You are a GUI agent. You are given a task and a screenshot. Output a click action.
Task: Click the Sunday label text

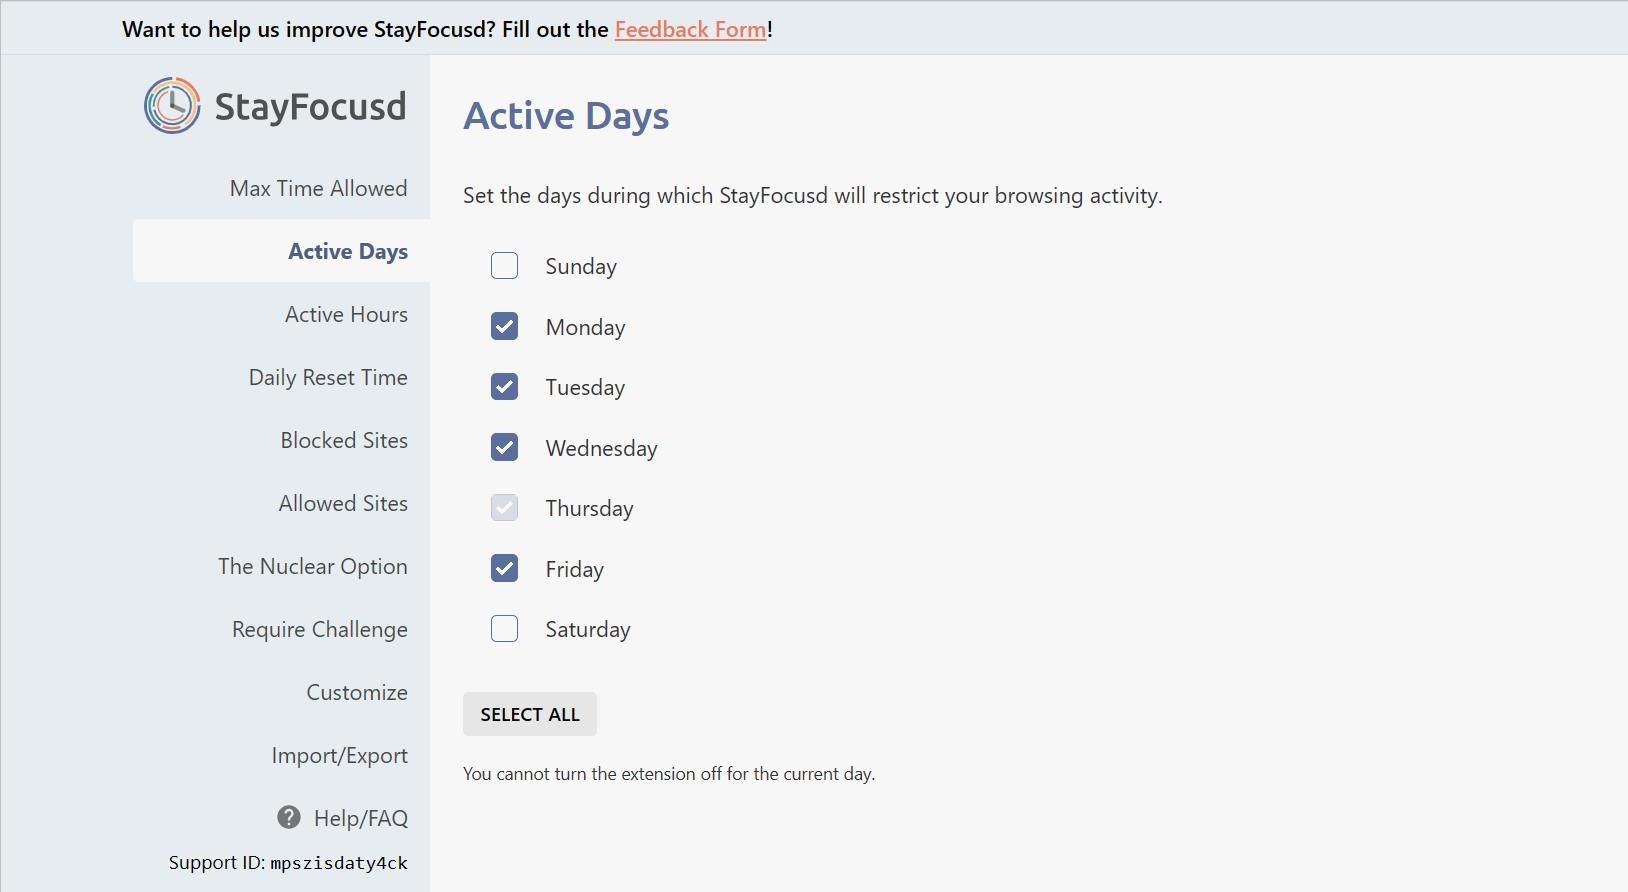click(581, 266)
